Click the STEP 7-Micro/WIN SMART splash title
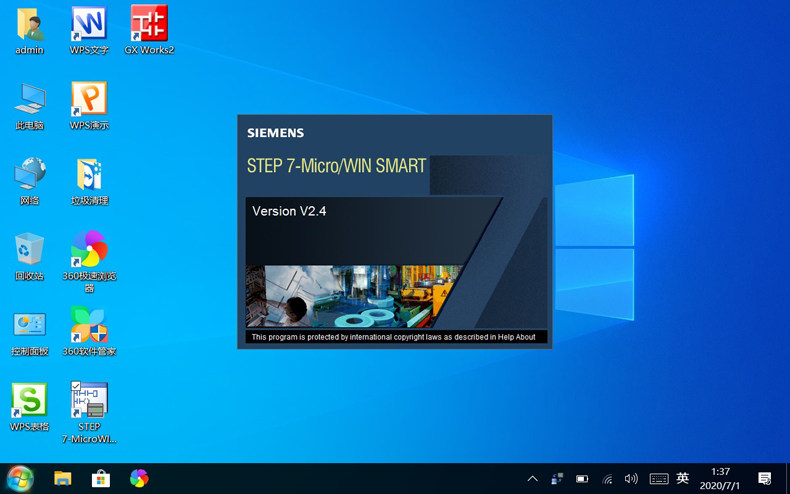Image resolution: width=790 pixels, height=494 pixels. [x=337, y=166]
